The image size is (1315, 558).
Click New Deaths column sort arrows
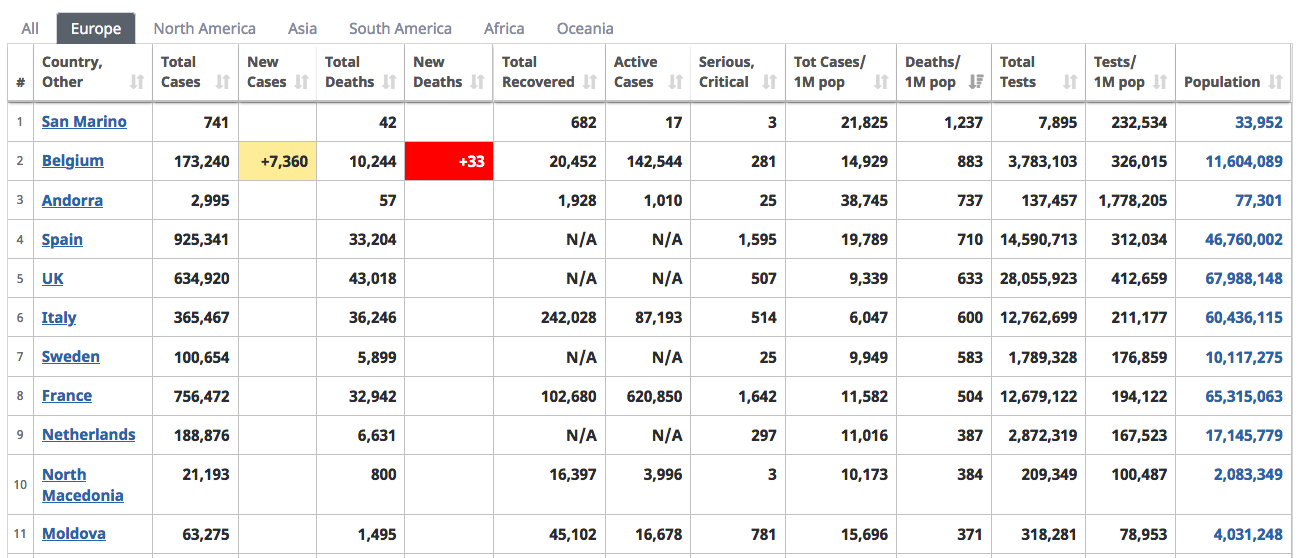pos(478,82)
